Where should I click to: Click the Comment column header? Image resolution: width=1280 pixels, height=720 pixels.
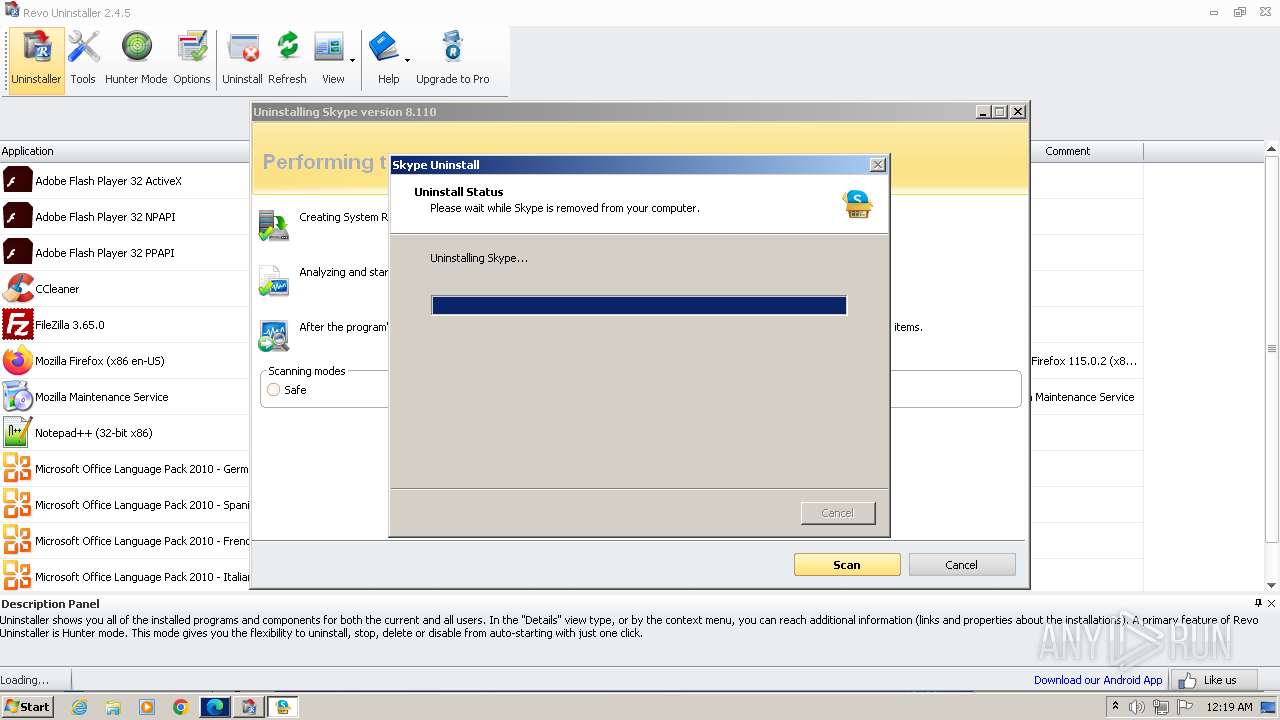pyautogui.click(x=1086, y=151)
